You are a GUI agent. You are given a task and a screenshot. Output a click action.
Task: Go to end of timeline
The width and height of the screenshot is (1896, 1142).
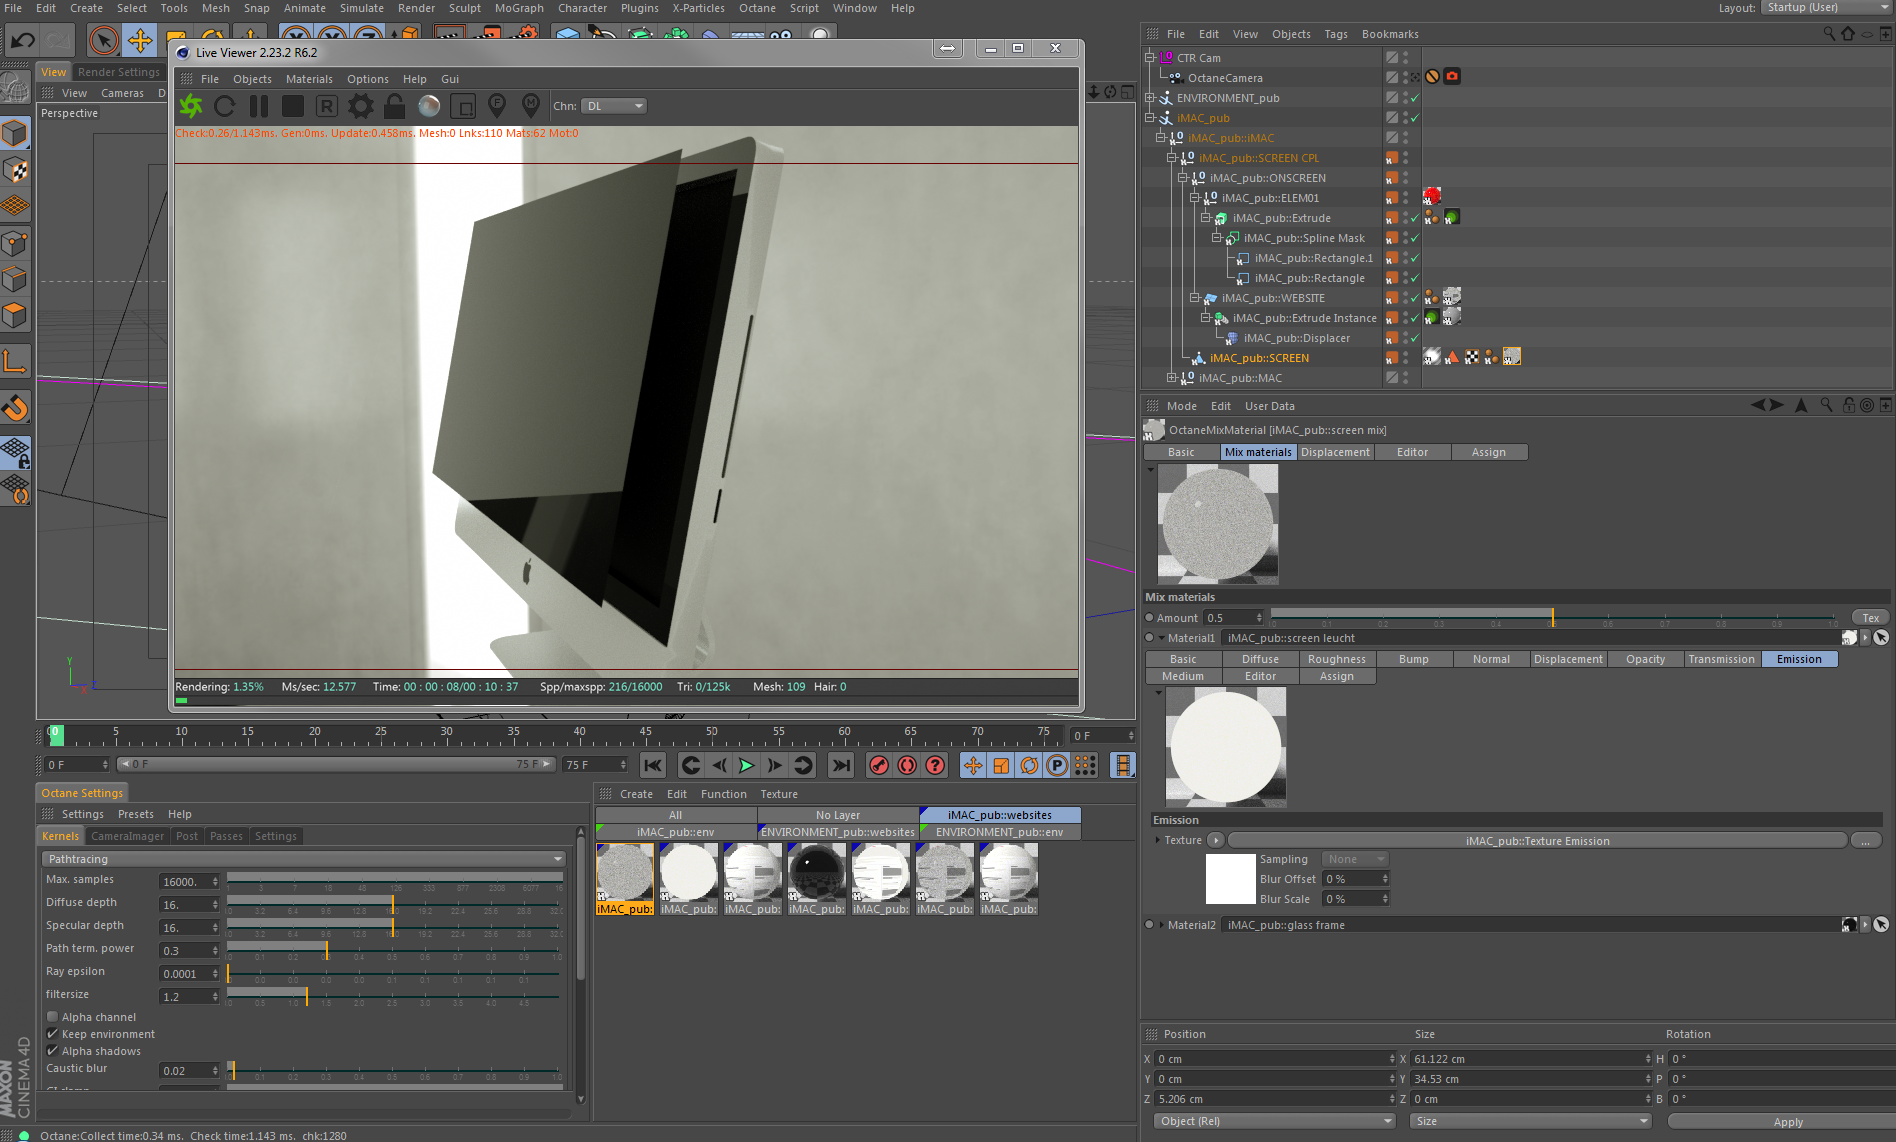[842, 766]
